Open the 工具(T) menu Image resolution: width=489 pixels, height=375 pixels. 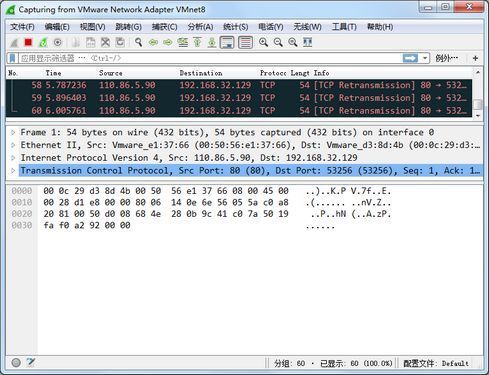pyautogui.click(x=344, y=27)
